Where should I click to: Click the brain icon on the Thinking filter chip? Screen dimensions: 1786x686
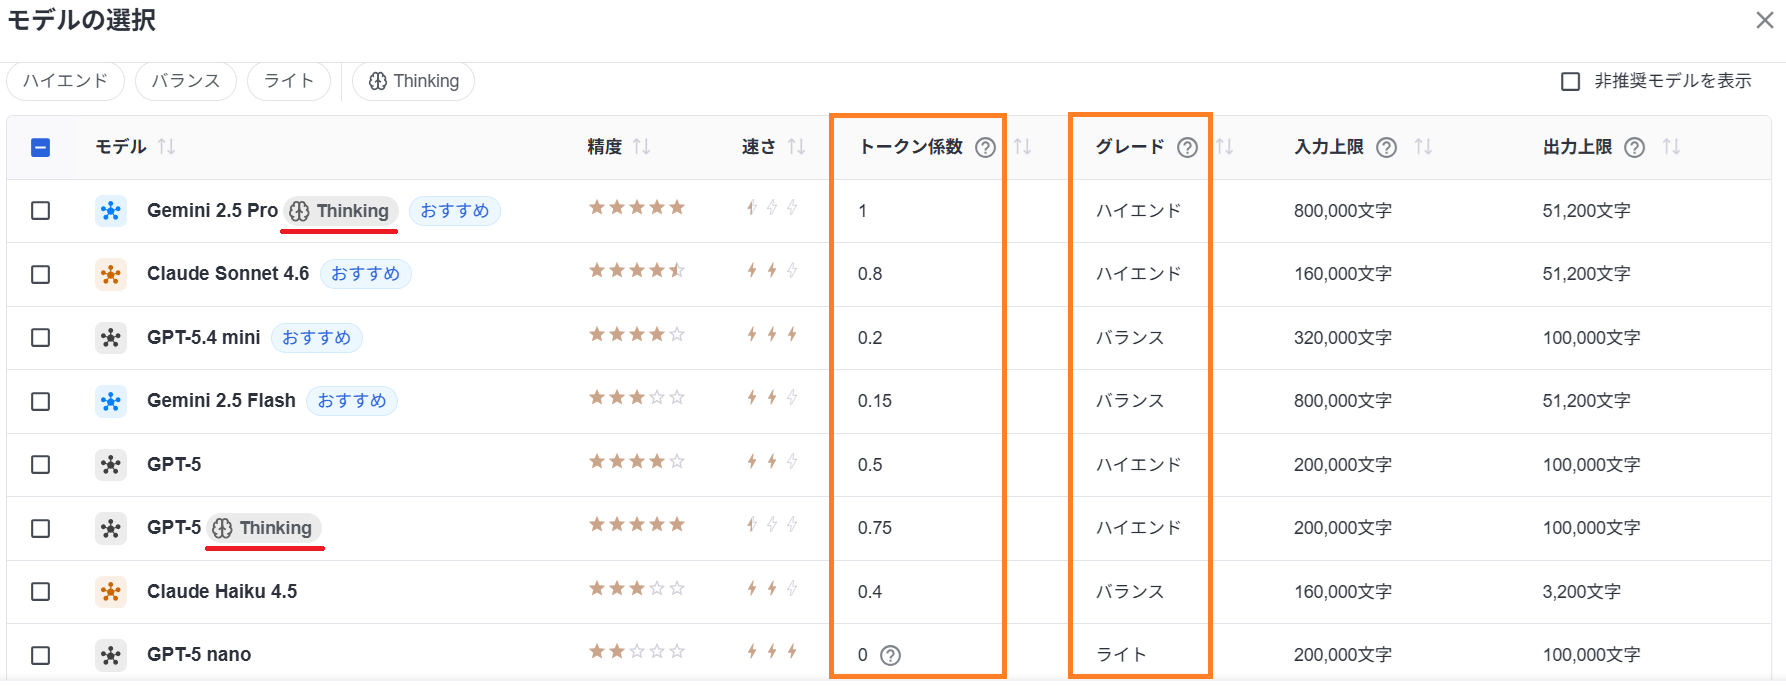tap(377, 81)
